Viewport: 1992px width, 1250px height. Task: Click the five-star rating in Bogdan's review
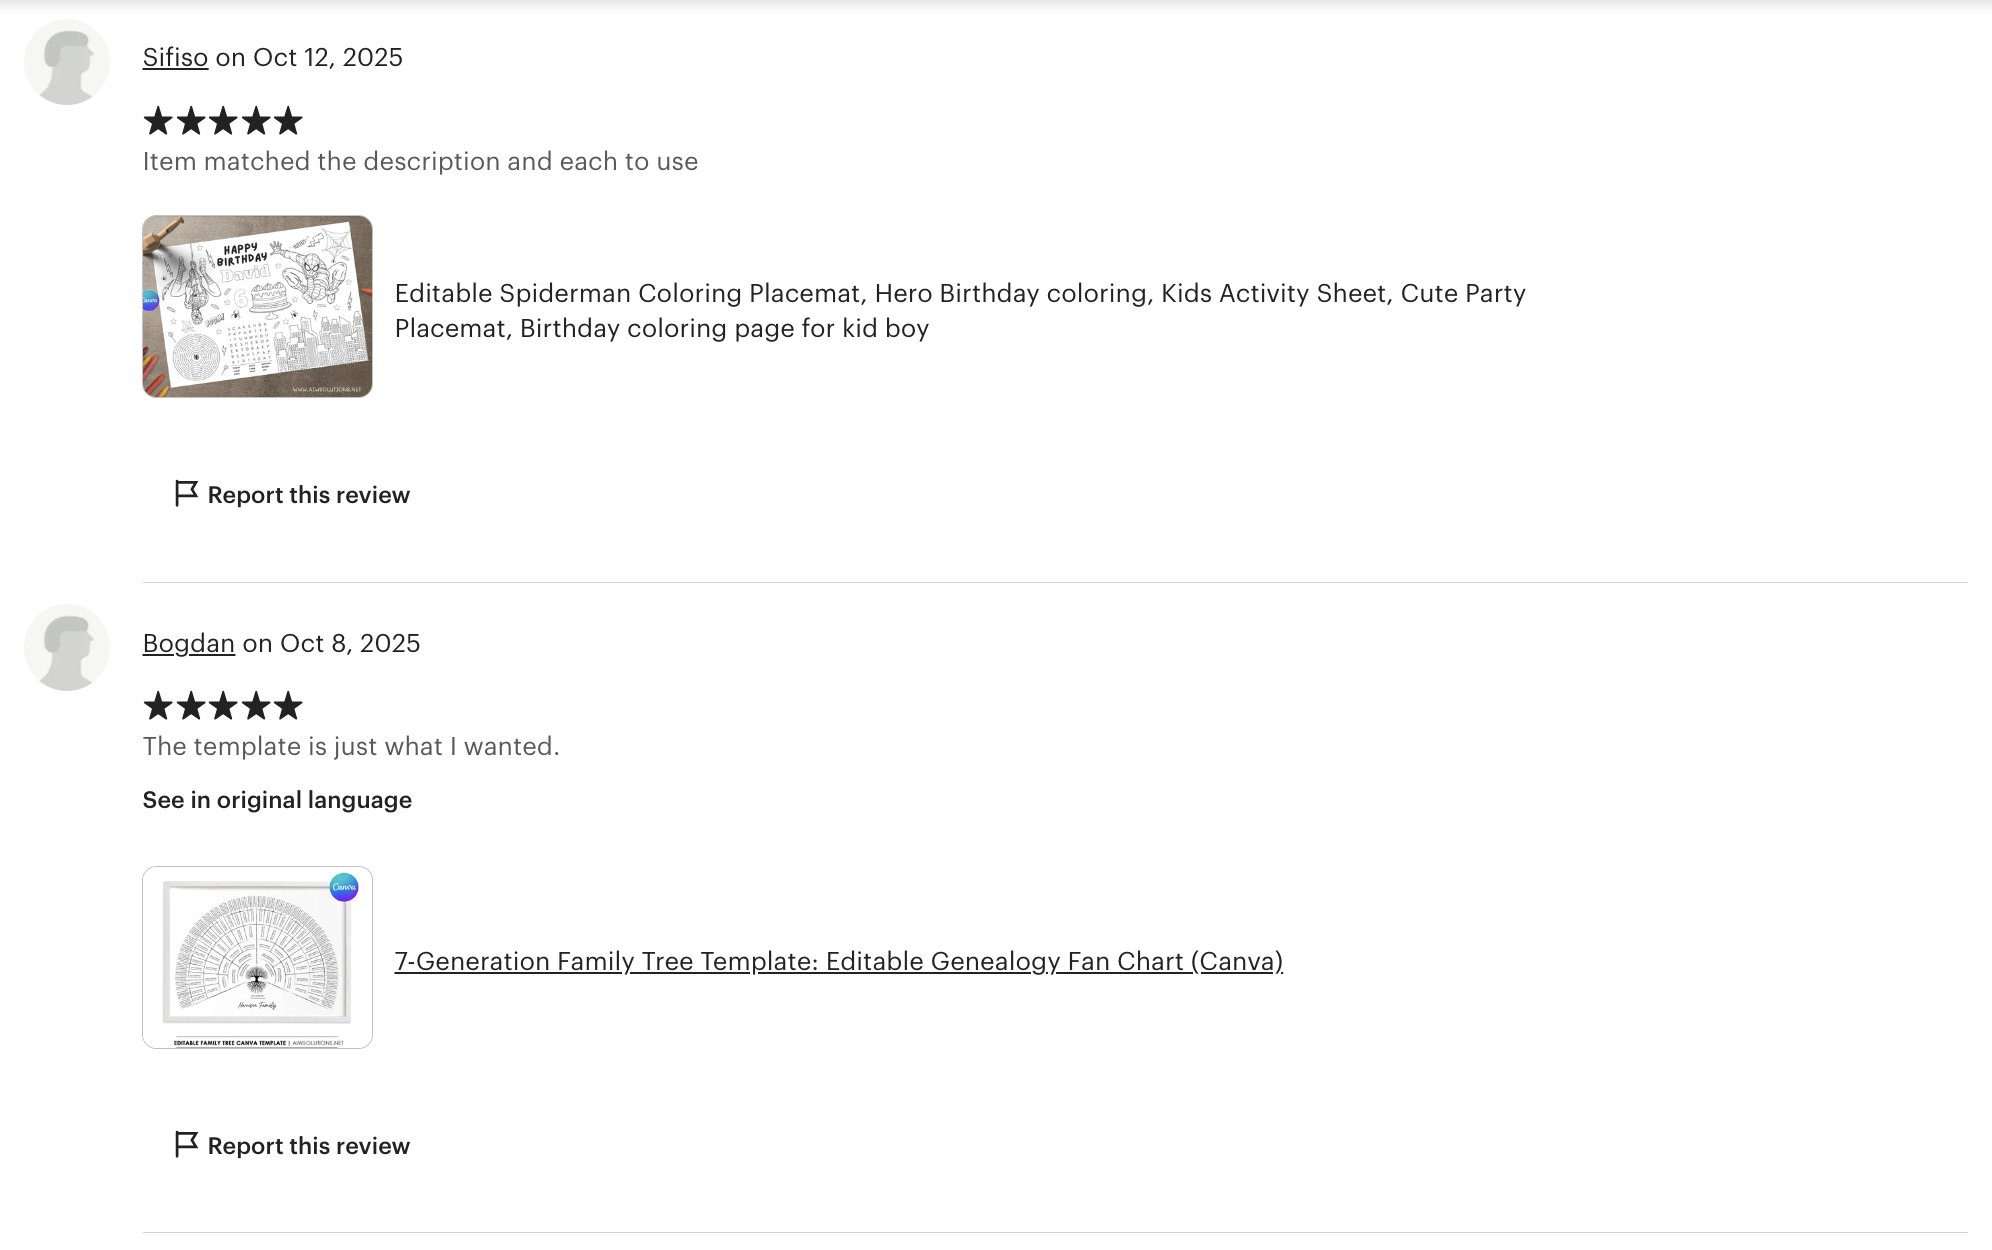(223, 706)
